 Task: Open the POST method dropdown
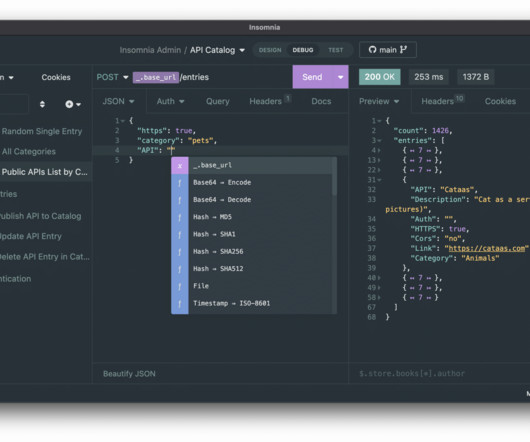pyautogui.click(x=112, y=77)
